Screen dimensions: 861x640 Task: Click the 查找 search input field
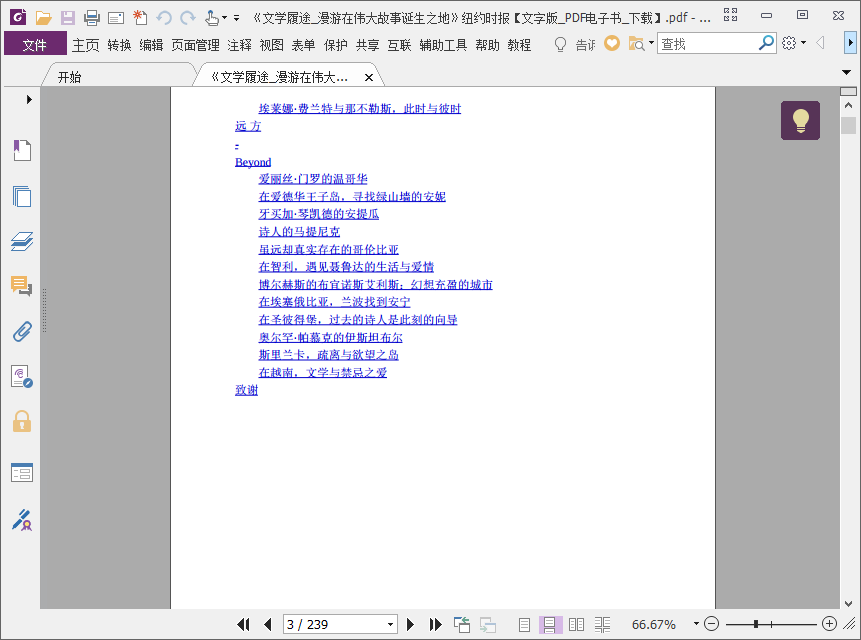(x=707, y=43)
